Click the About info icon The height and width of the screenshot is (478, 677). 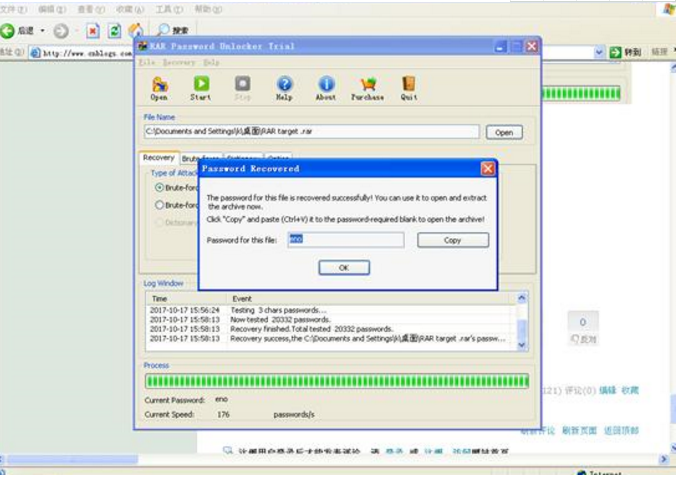[x=326, y=88]
